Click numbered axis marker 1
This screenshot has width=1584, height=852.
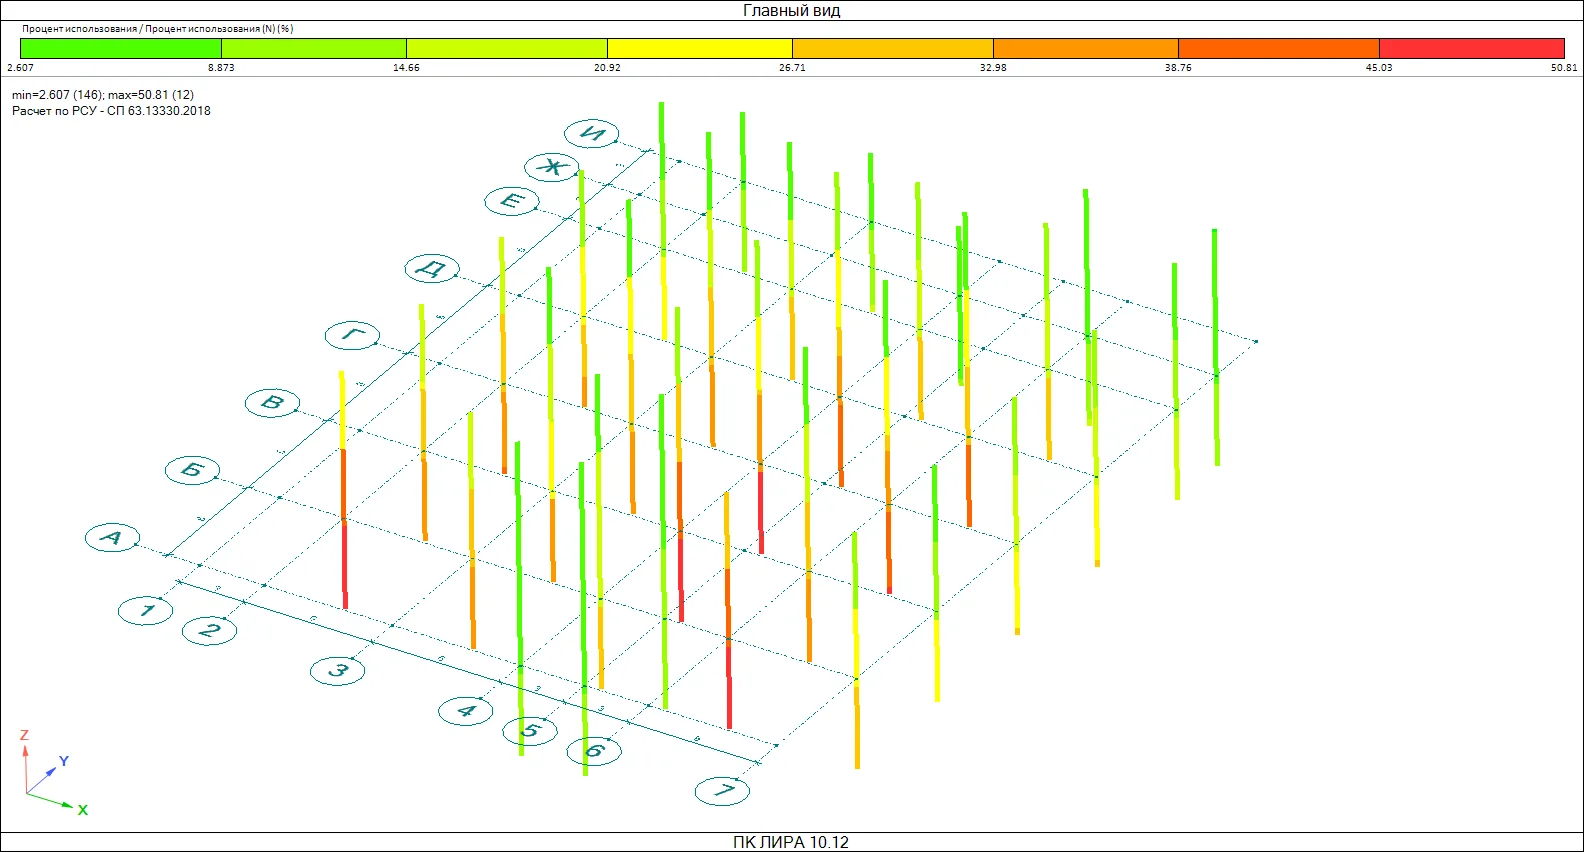(146, 610)
